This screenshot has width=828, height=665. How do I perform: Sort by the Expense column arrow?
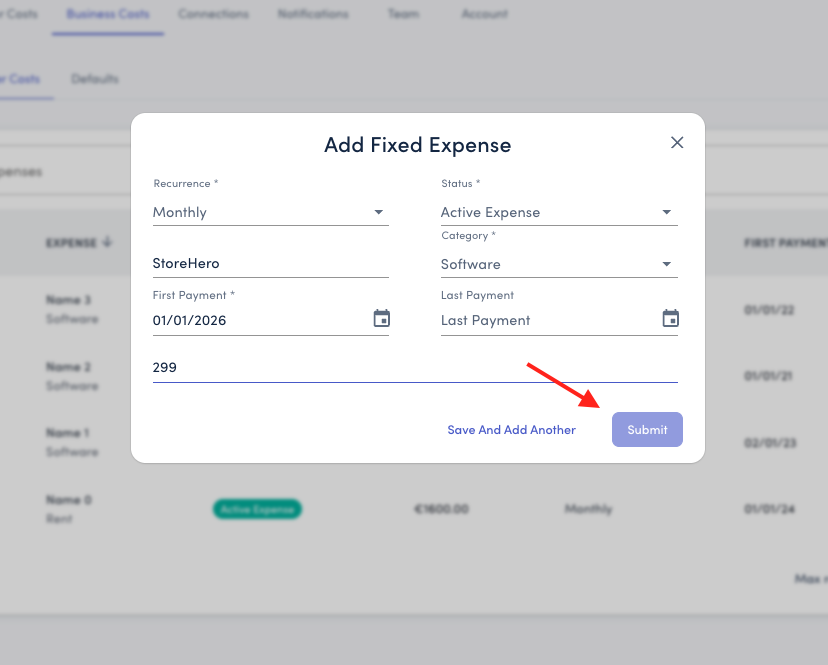tap(108, 243)
